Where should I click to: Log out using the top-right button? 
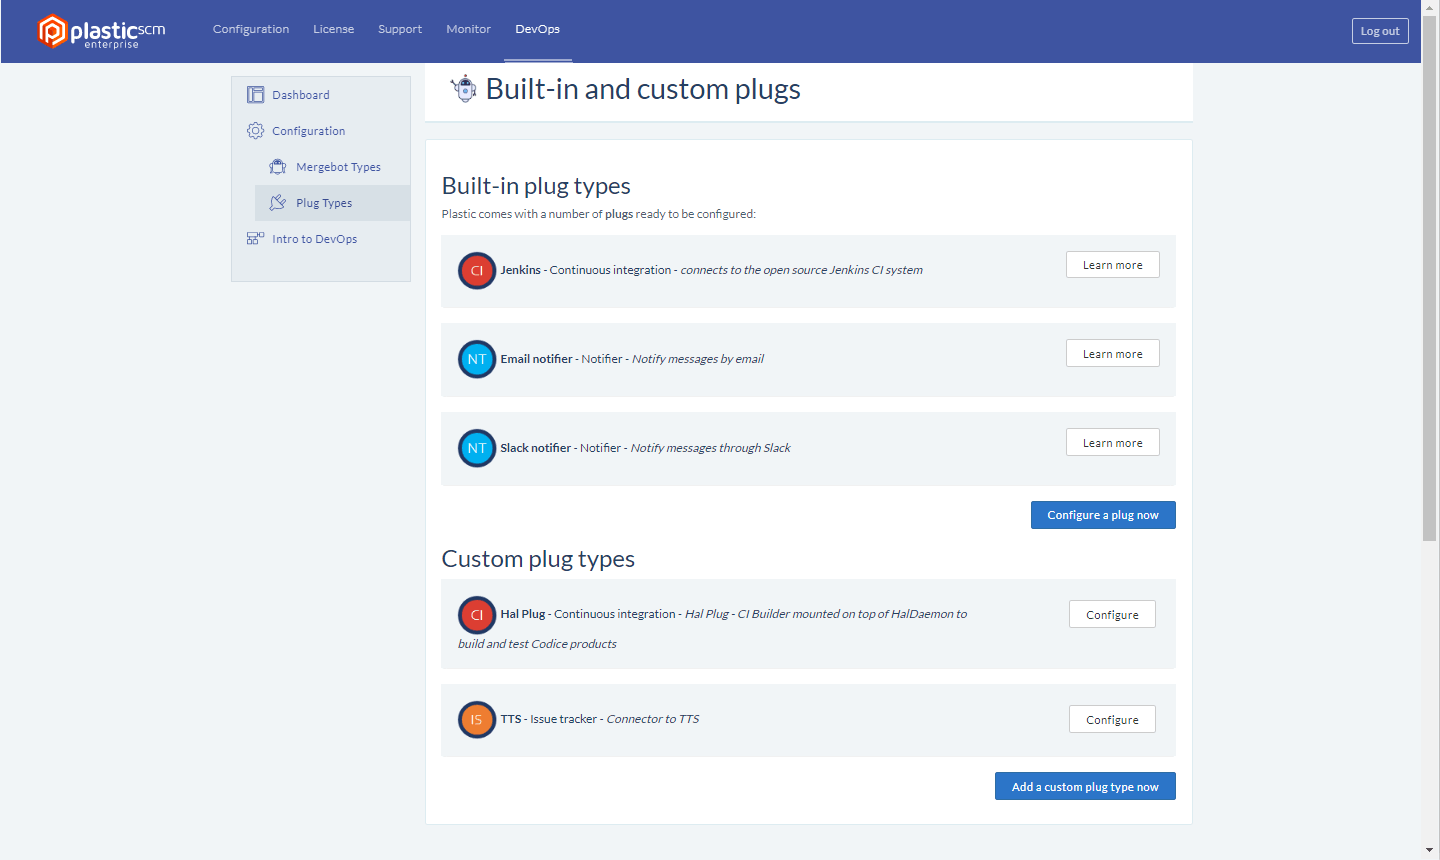pyautogui.click(x=1379, y=31)
